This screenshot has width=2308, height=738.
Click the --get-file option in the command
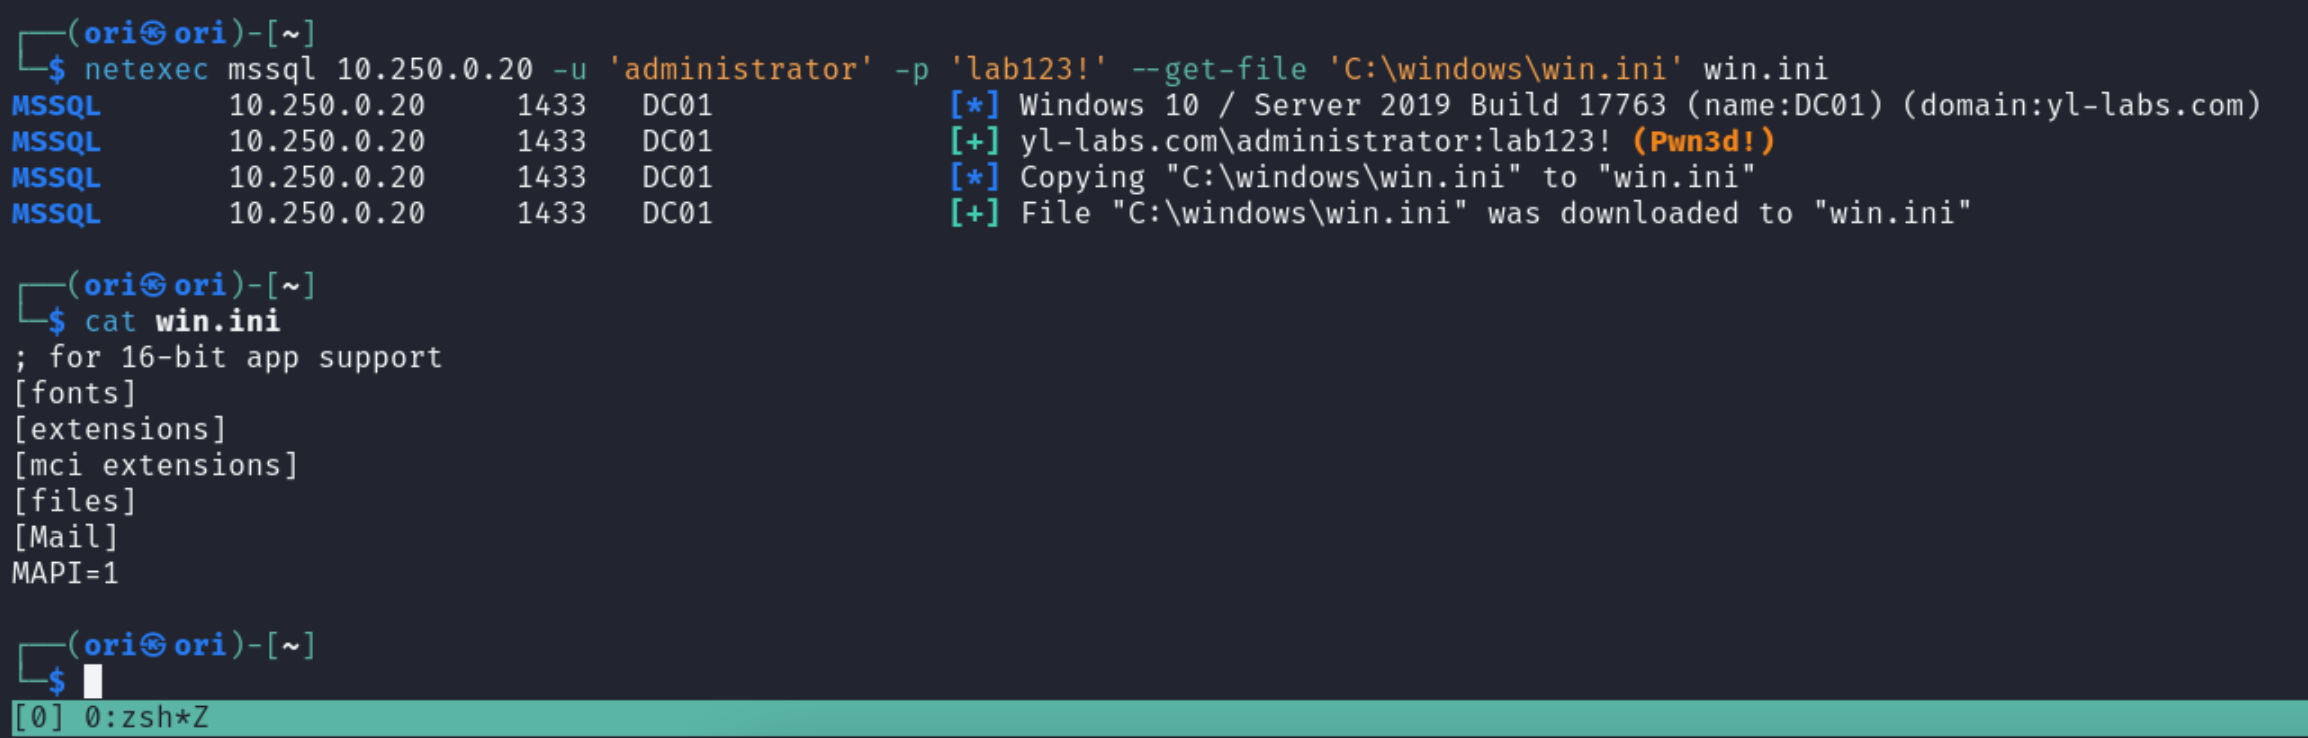pos(1218,70)
